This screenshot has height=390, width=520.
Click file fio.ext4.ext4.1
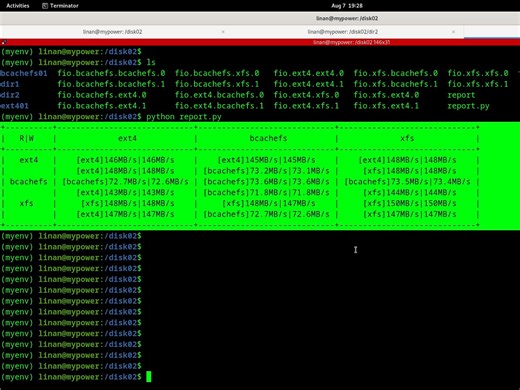pos(309,84)
